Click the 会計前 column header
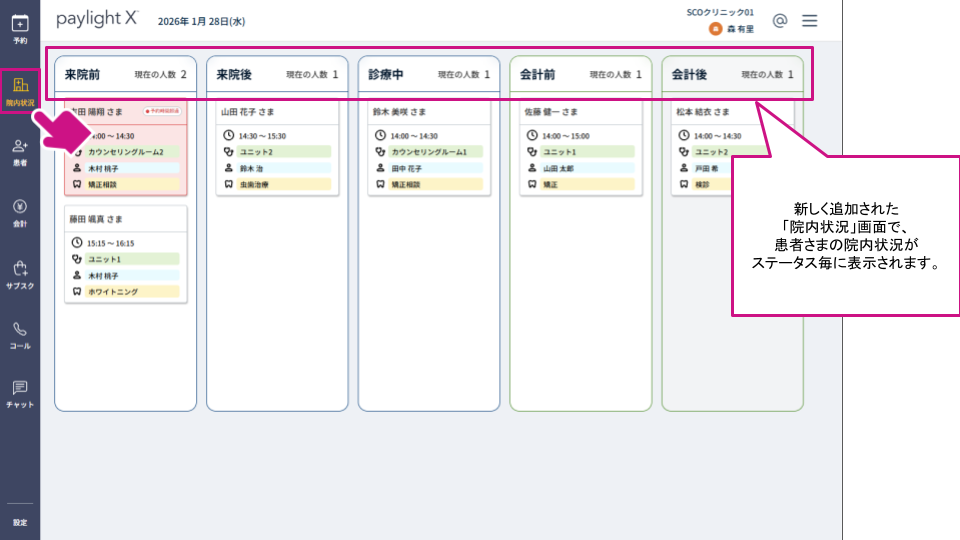 point(581,75)
